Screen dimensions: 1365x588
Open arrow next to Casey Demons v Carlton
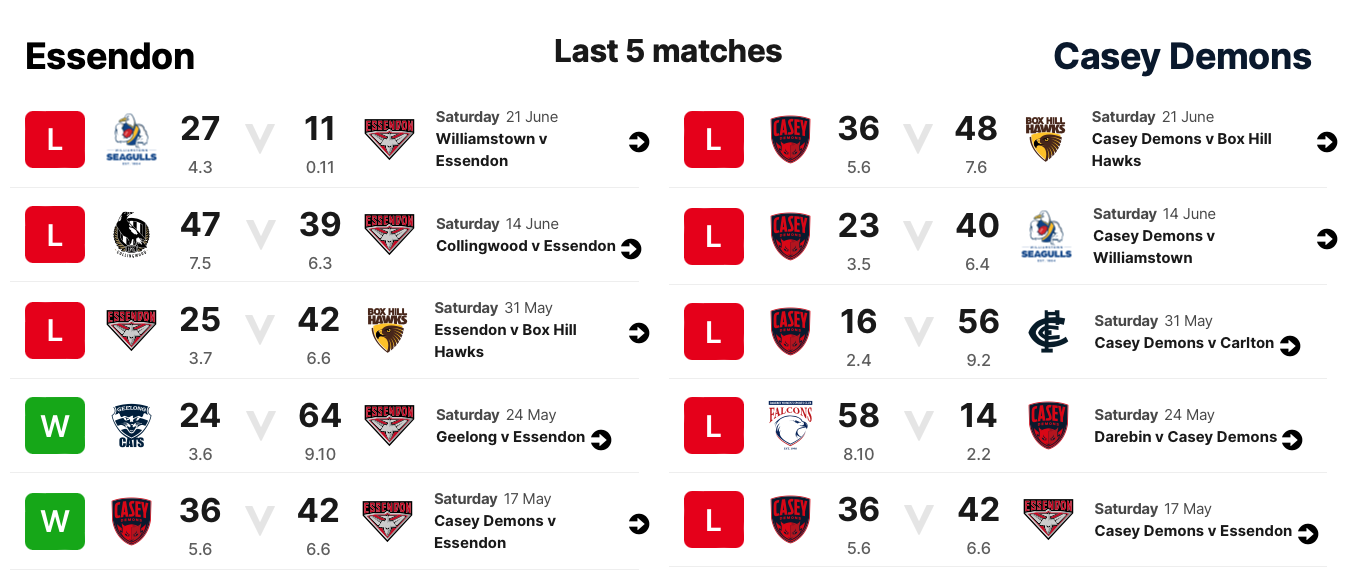click(1290, 345)
